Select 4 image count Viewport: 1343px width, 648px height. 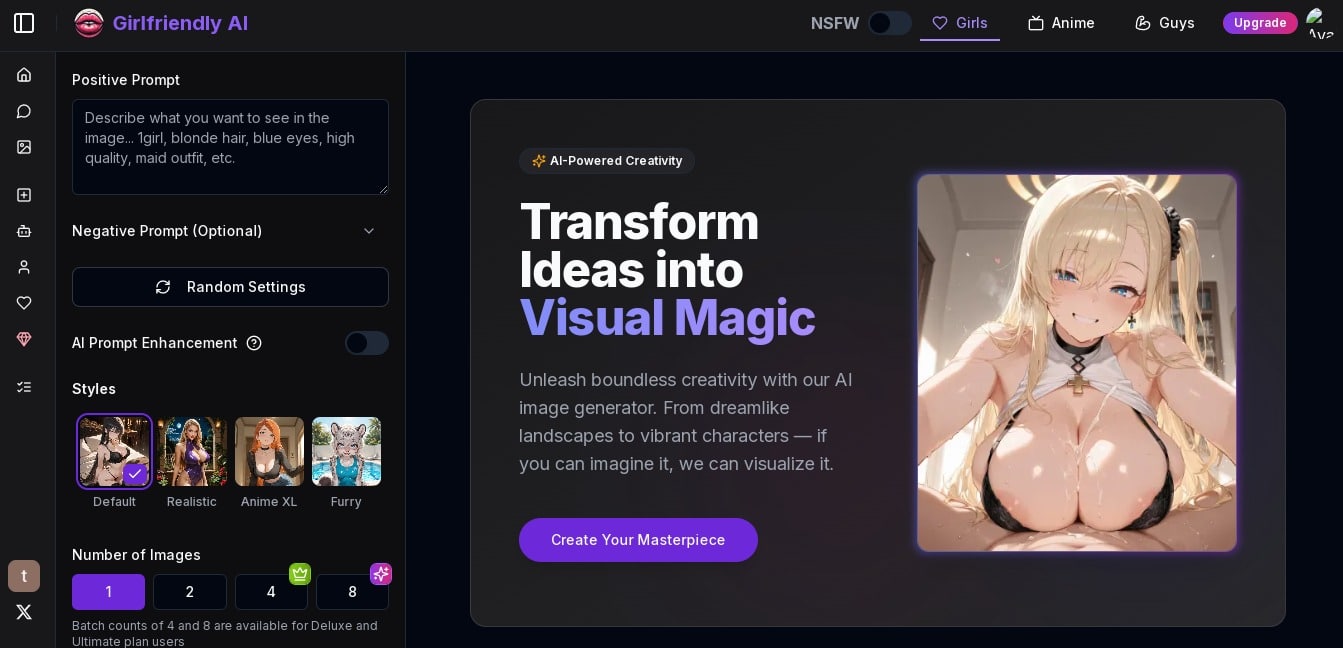click(x=271, y=592)
